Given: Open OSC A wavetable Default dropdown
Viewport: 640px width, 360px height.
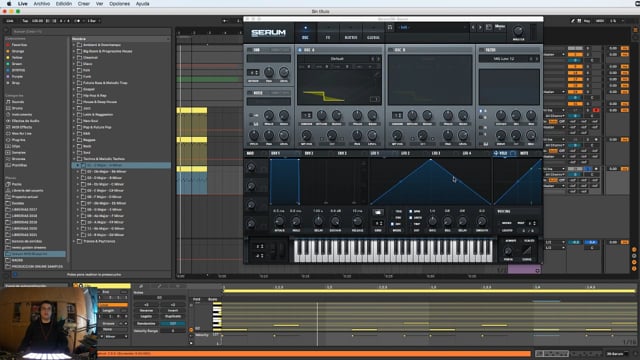Looking at the screenshot, I should pos(337,59).
